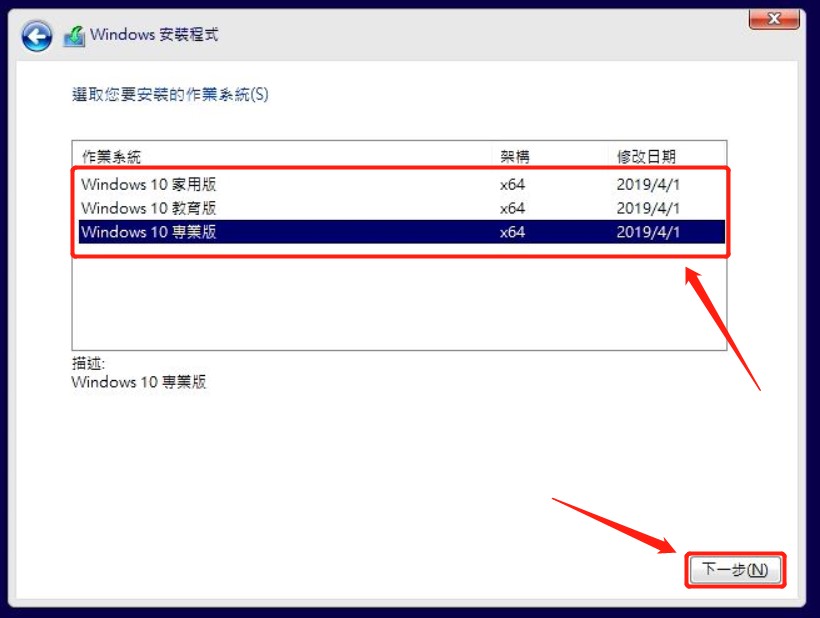820x618 pixels.
Task: Click the 架構 column header
Action: click(x=515, y=156)
